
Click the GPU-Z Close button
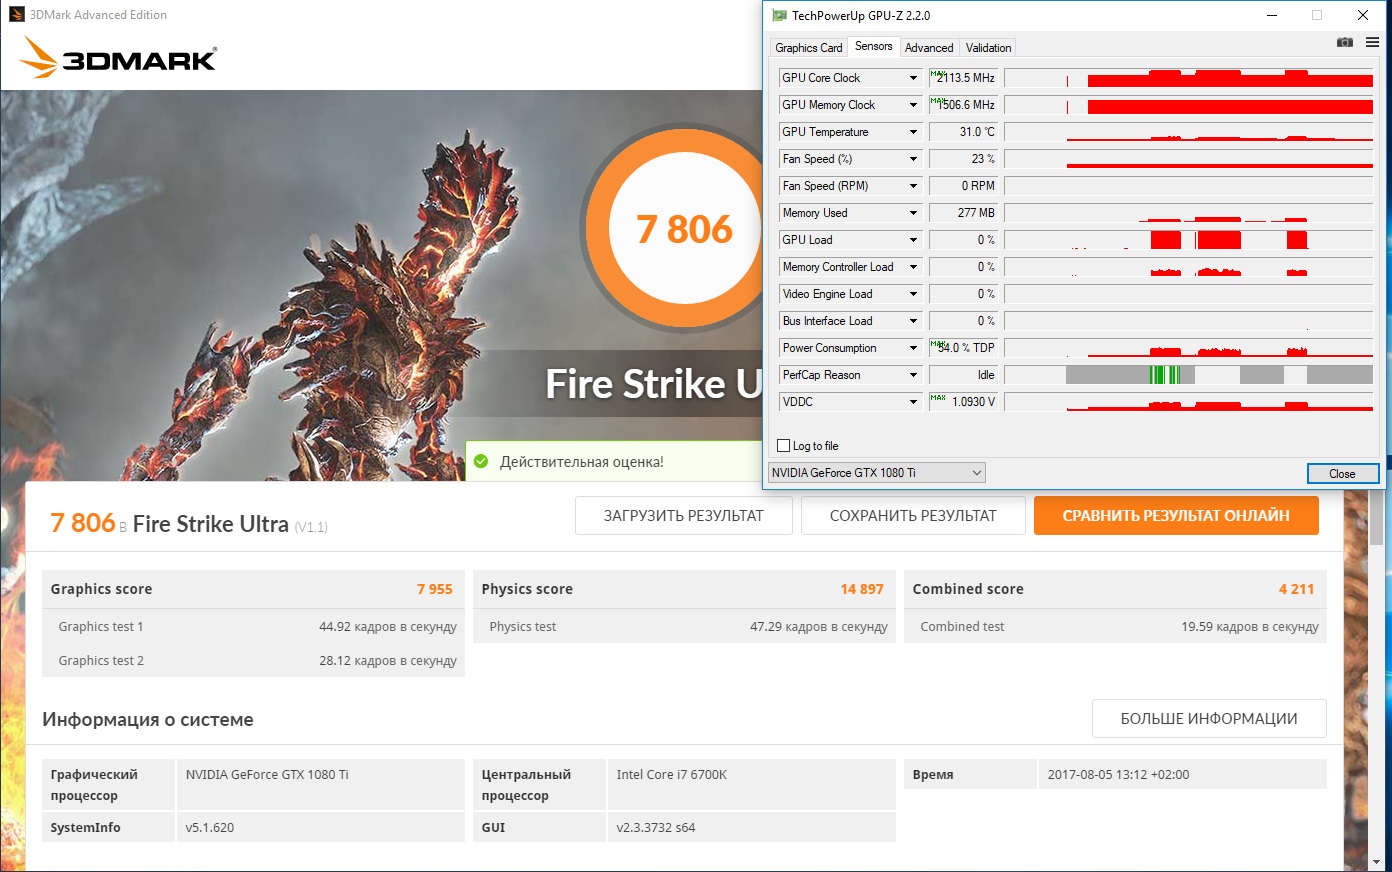(x=1342, y=474)
